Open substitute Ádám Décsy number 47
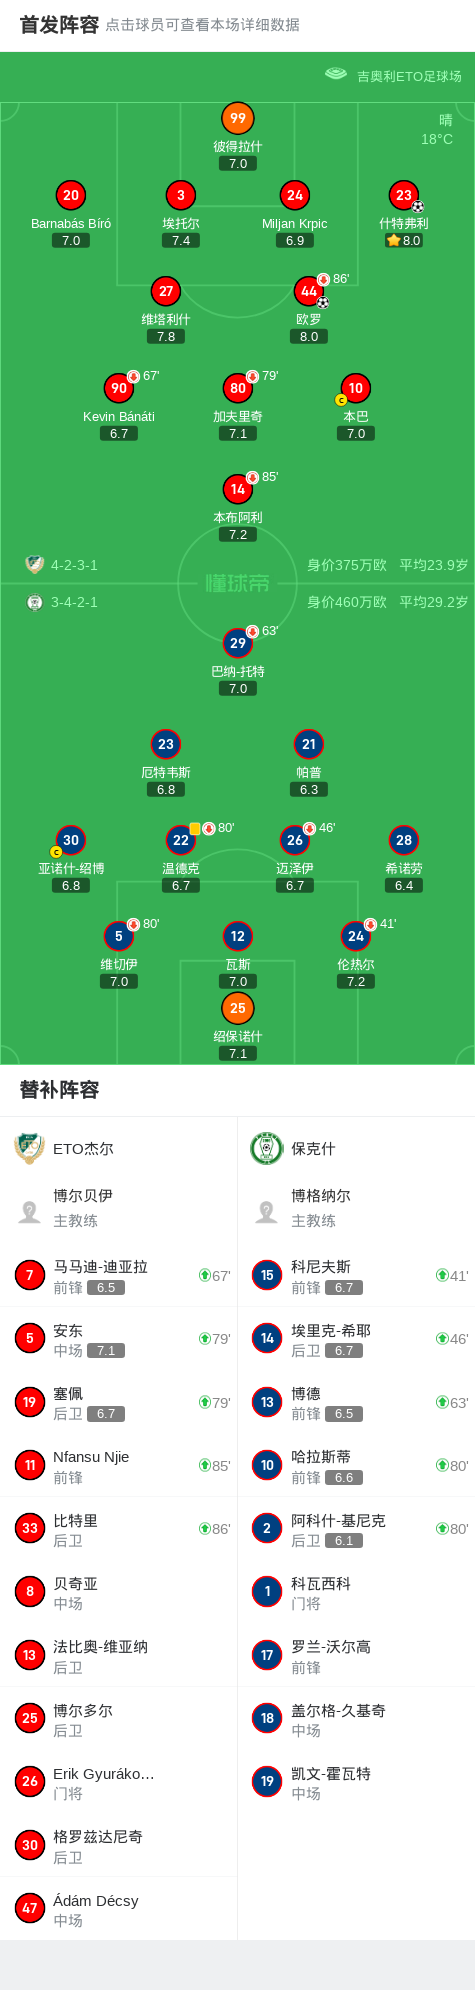This screenshot has height=1990, width=475. pos(119,1909)
